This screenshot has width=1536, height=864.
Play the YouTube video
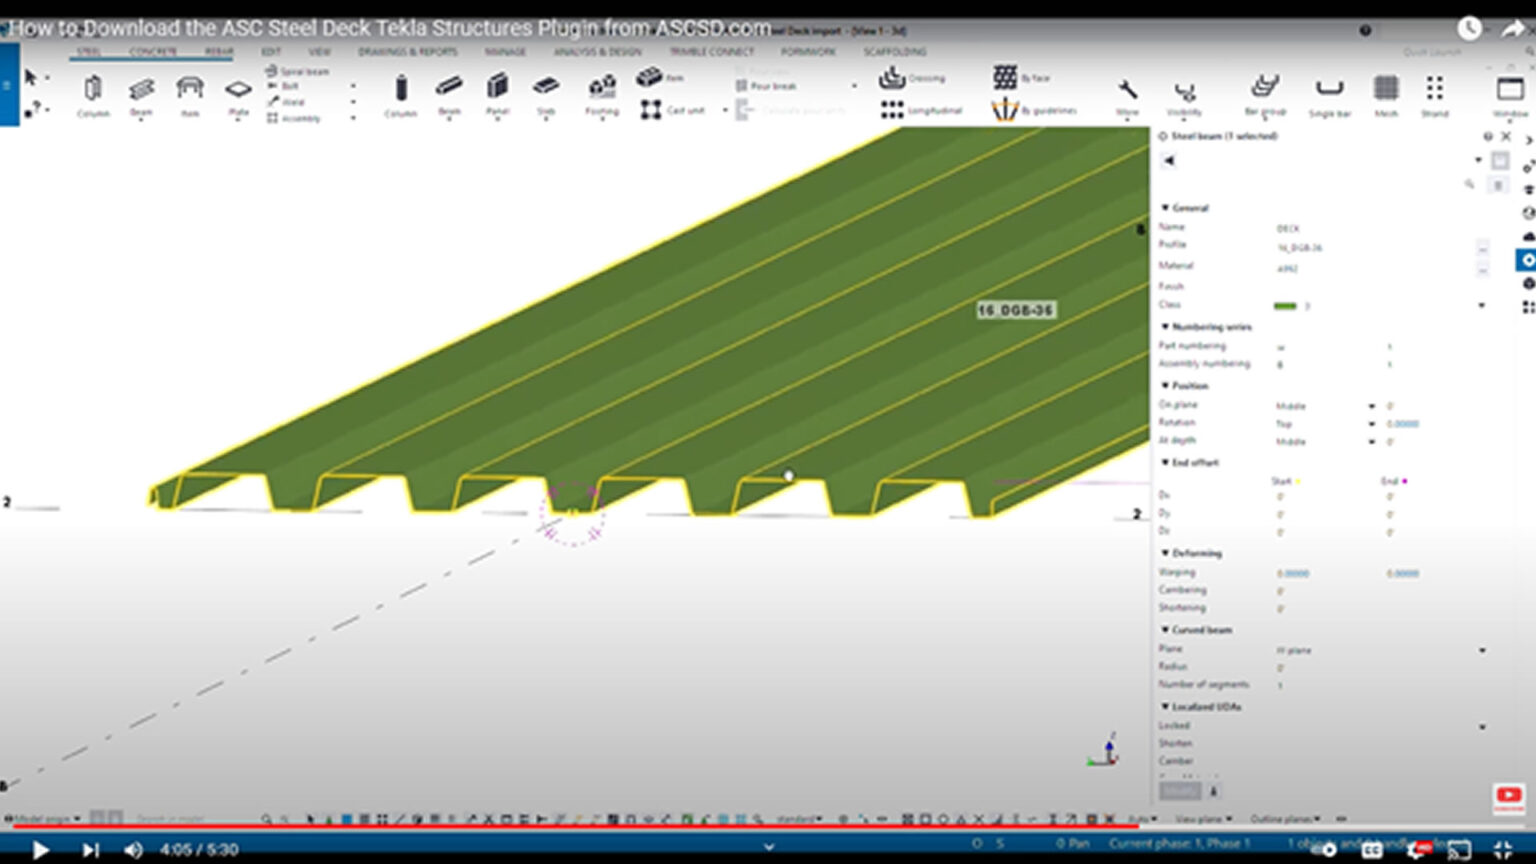tap(40, 850)
